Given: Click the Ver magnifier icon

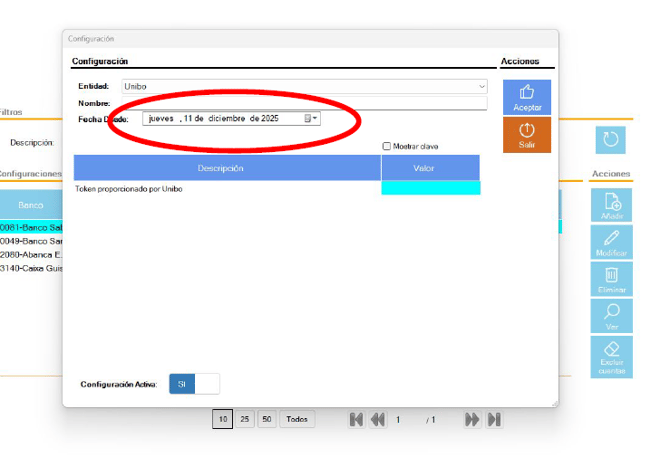Looking at the screenshot, I should tap(612, 316).
